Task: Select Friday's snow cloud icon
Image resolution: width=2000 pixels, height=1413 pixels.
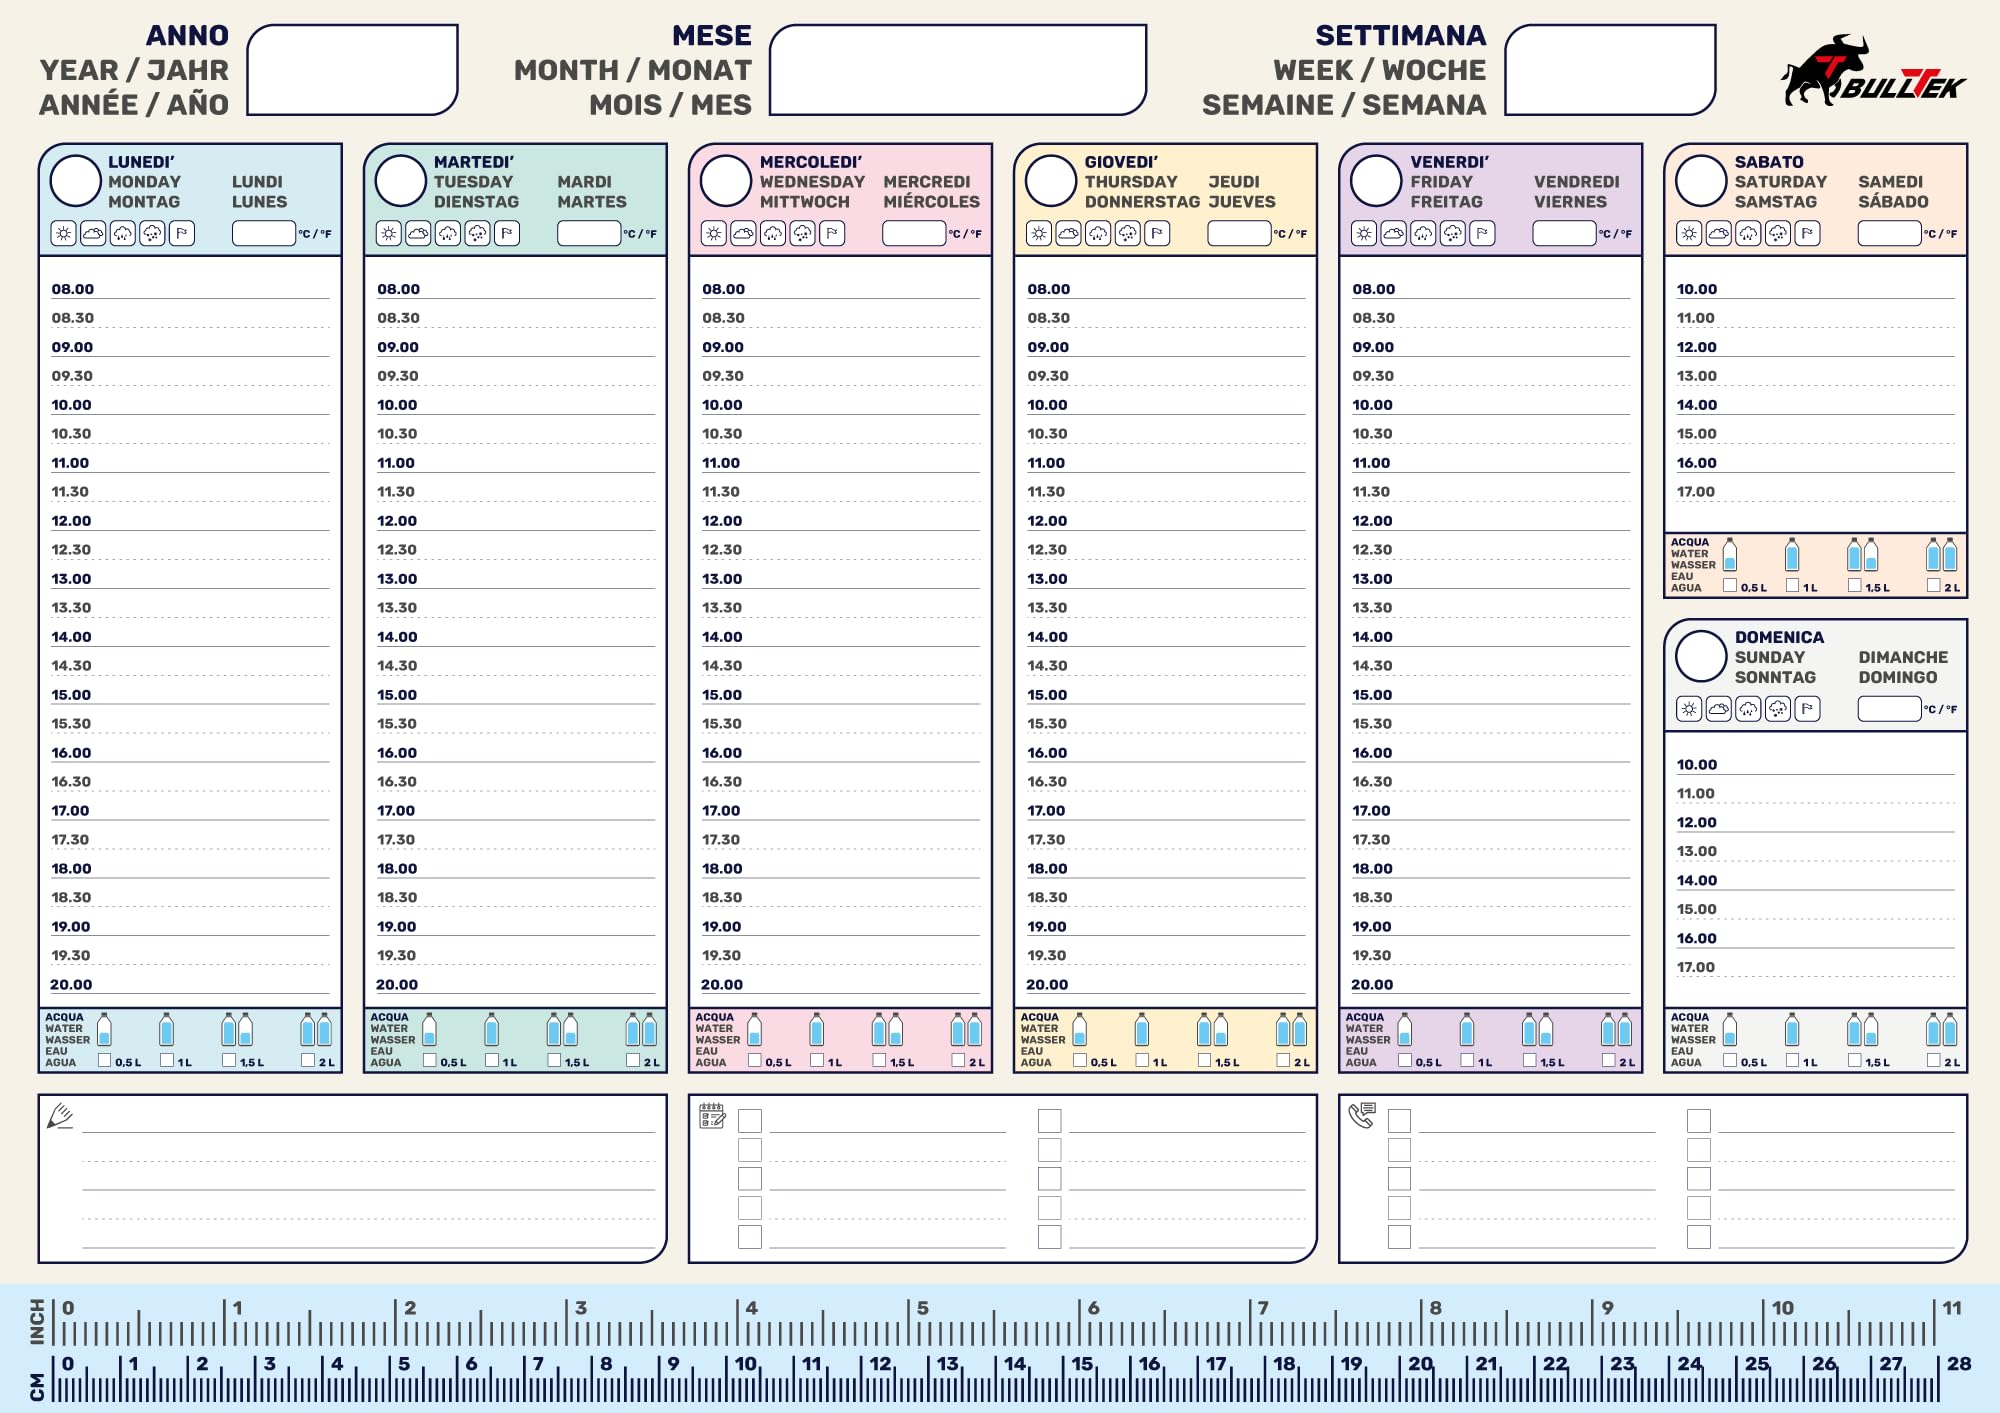Action: point(1452,234)
